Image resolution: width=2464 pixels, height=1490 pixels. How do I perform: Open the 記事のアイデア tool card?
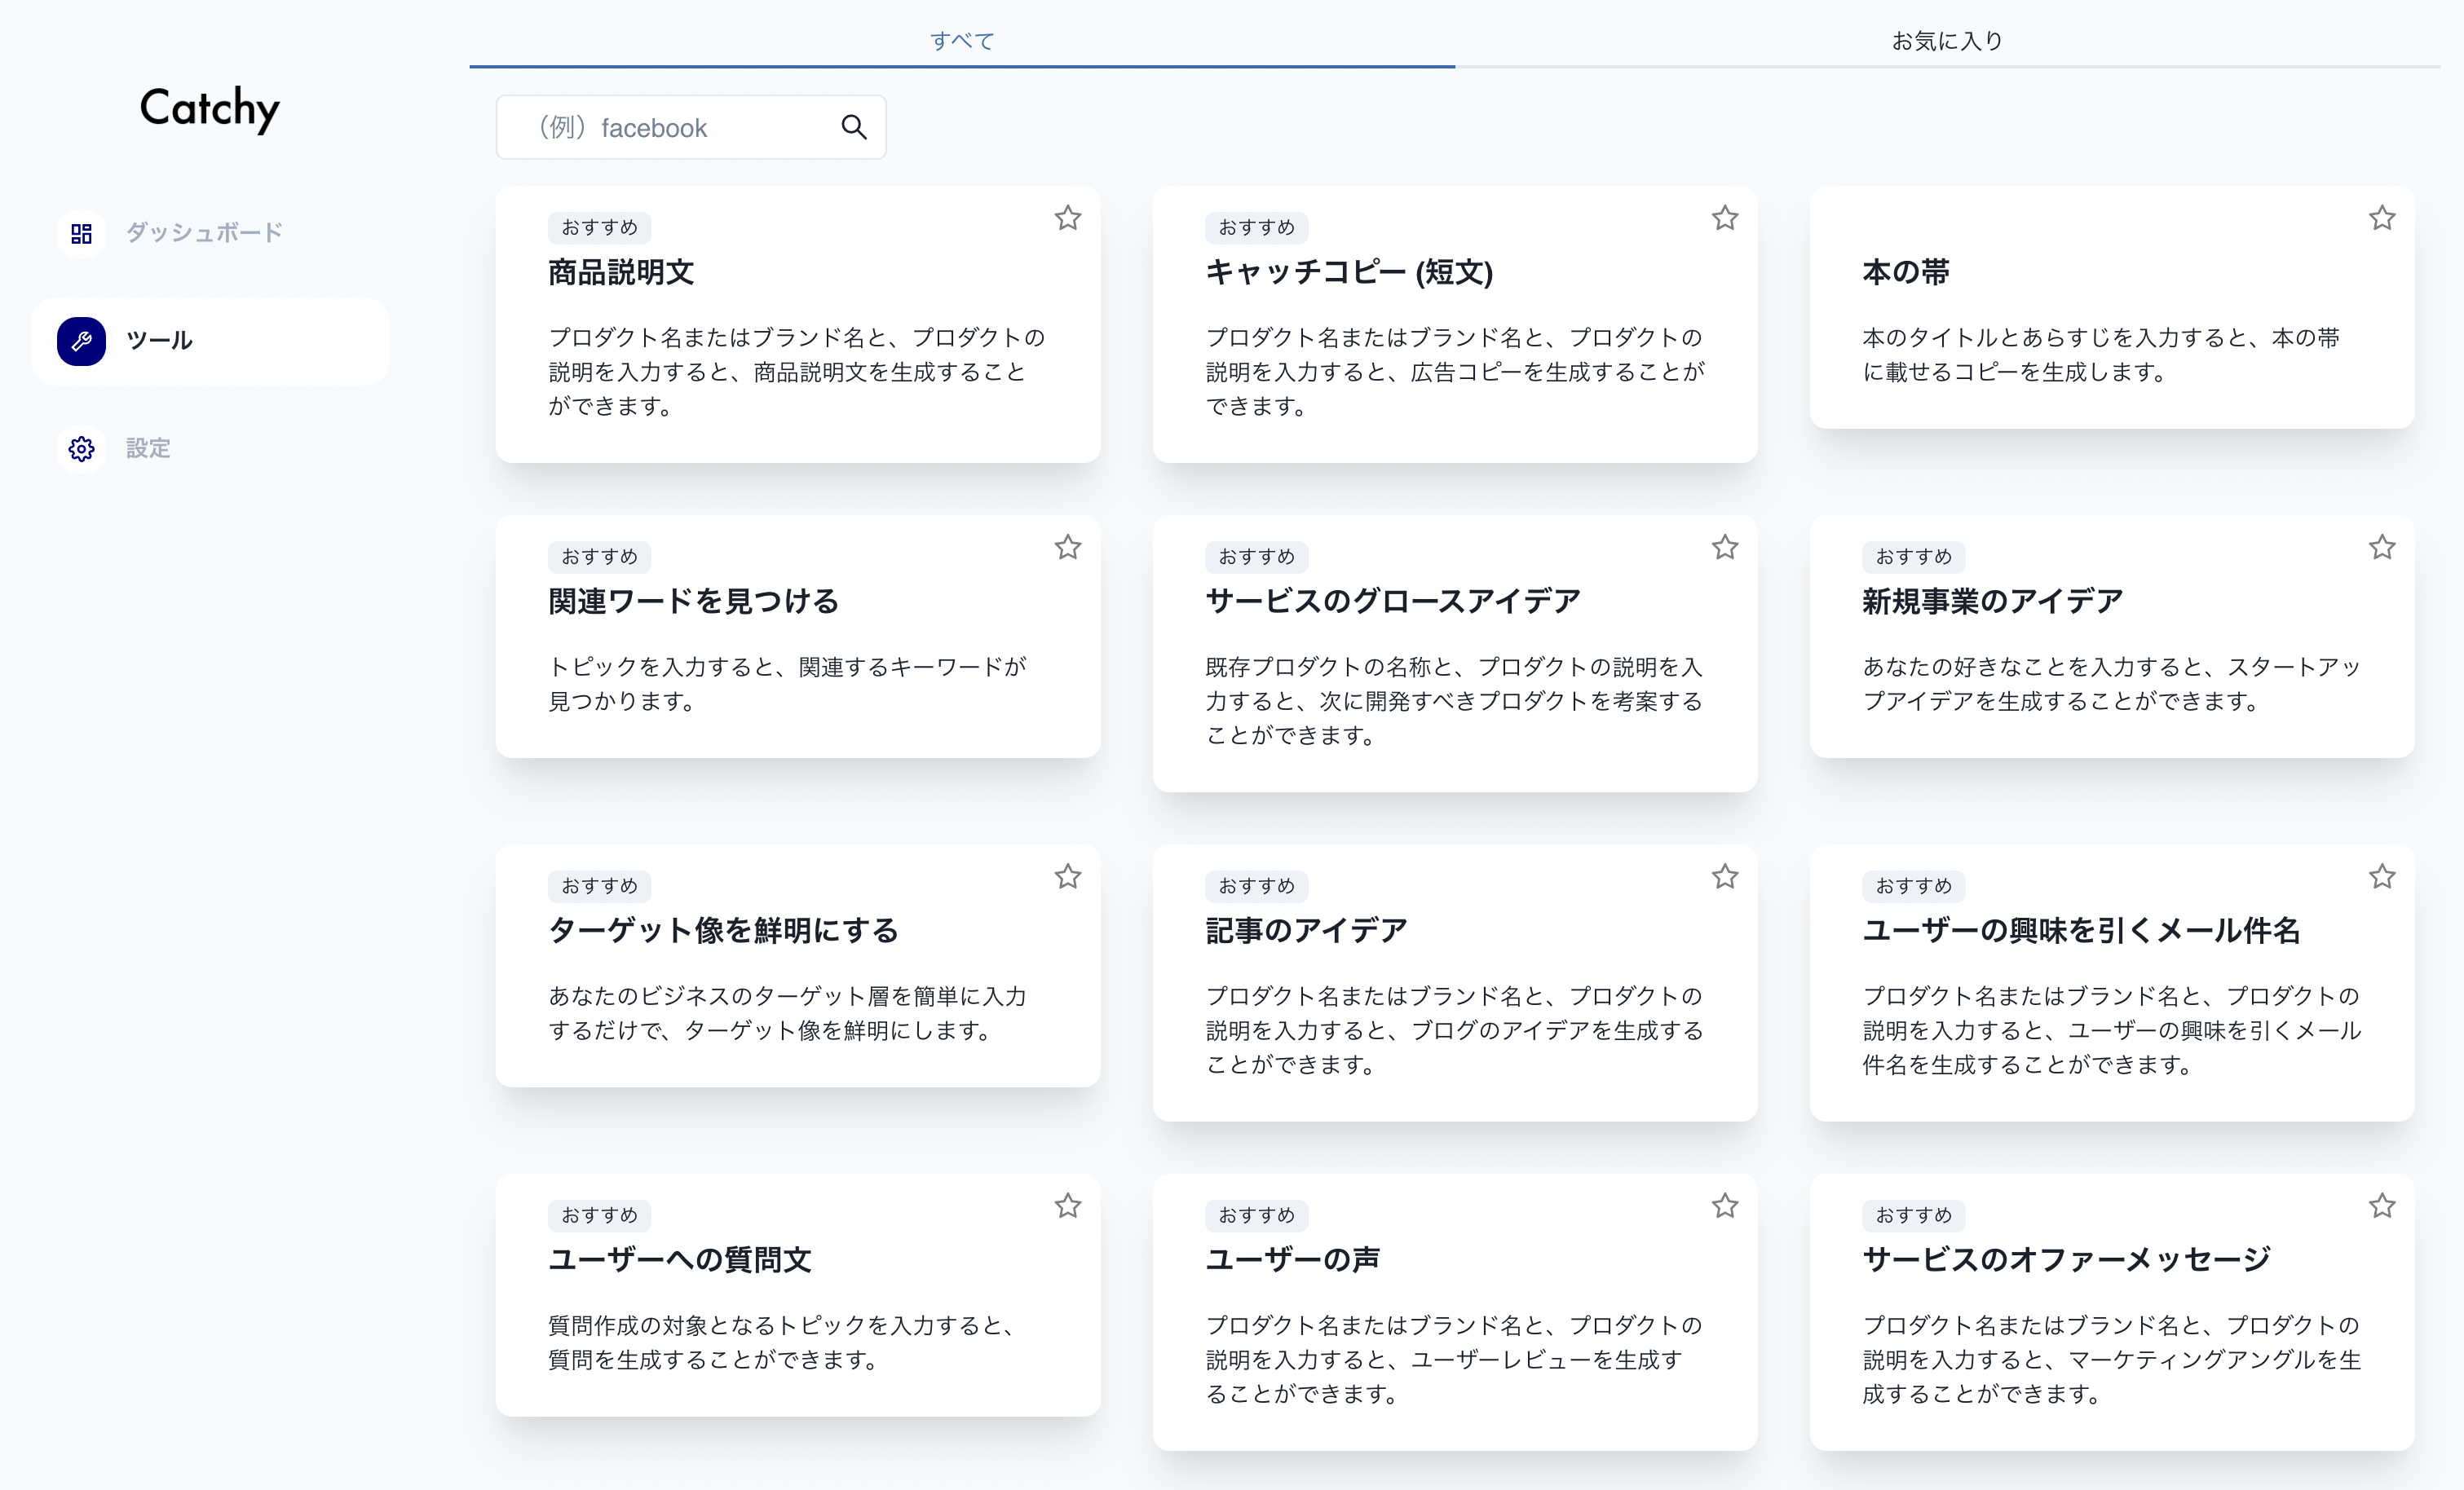1454,982
